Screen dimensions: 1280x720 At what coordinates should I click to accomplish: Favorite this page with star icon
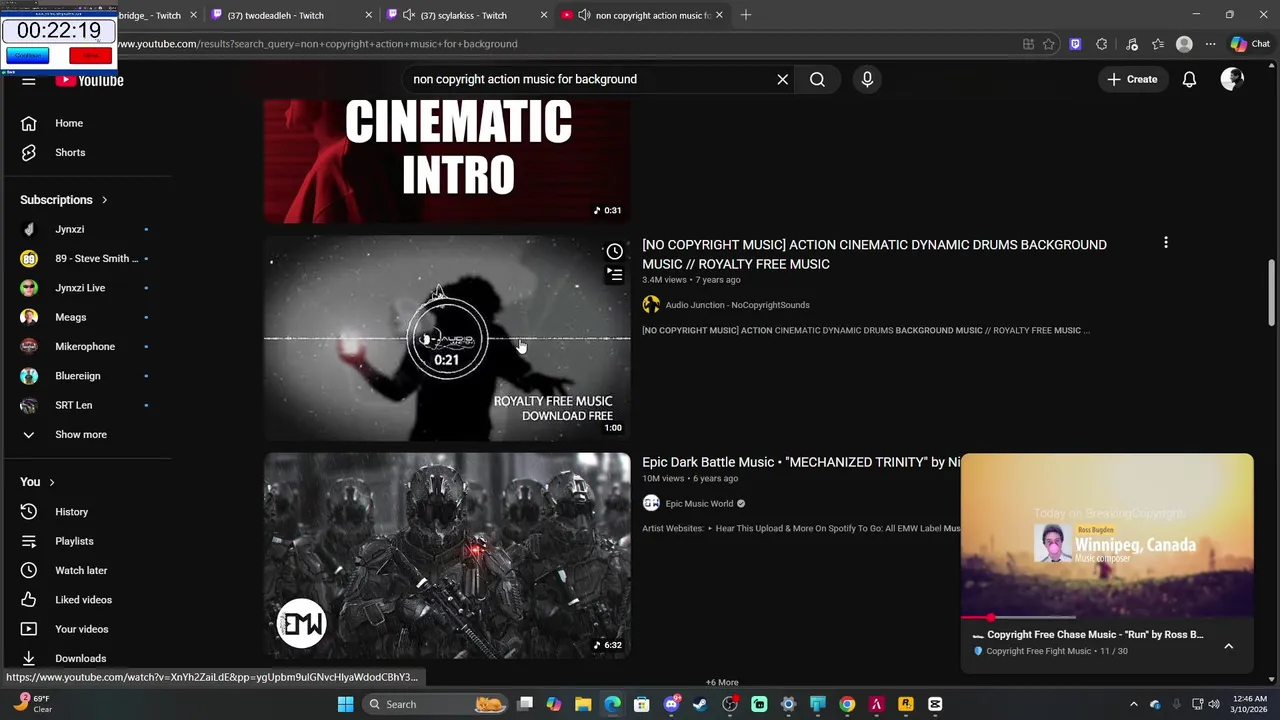point(1048,44)
